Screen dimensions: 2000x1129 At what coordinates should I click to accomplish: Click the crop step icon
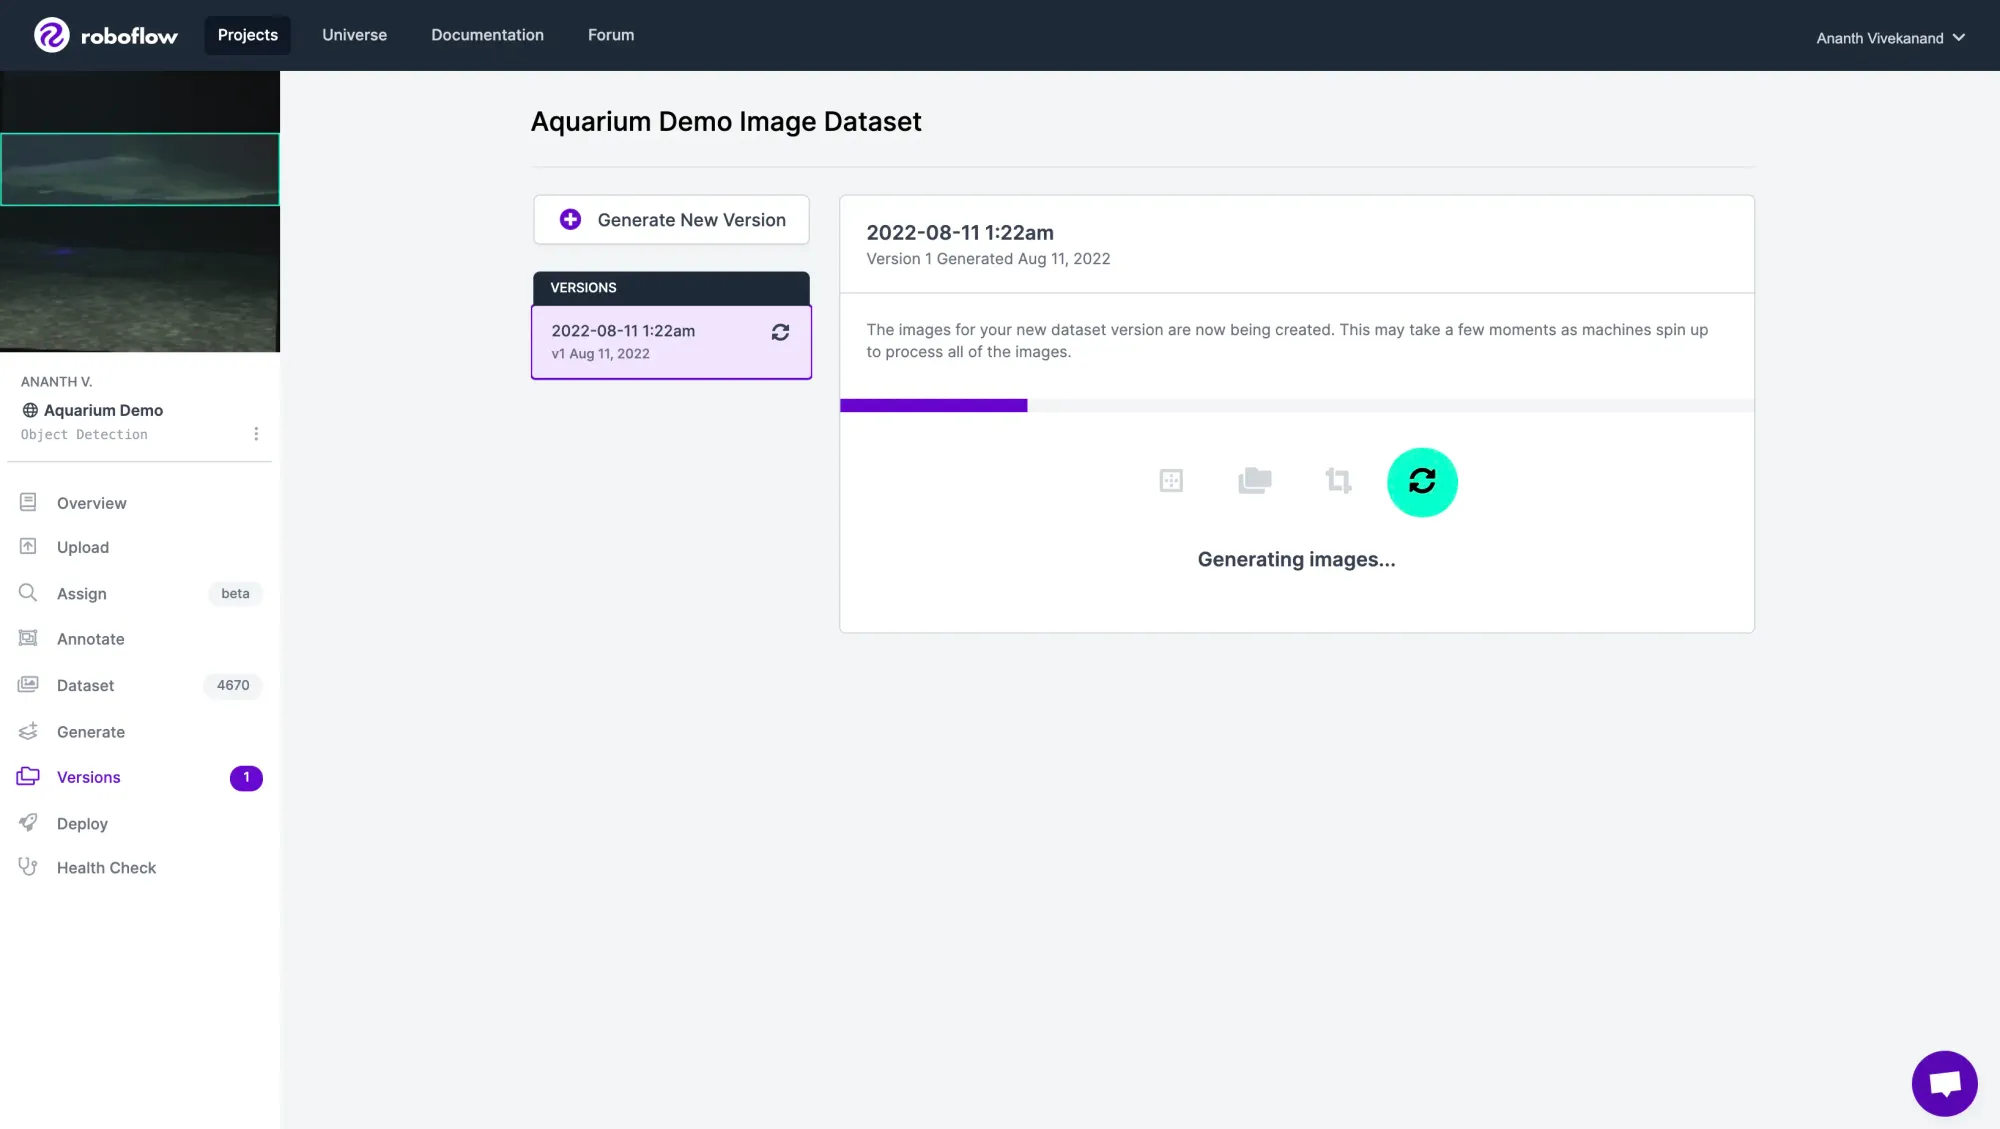(x=1338, y=481)
